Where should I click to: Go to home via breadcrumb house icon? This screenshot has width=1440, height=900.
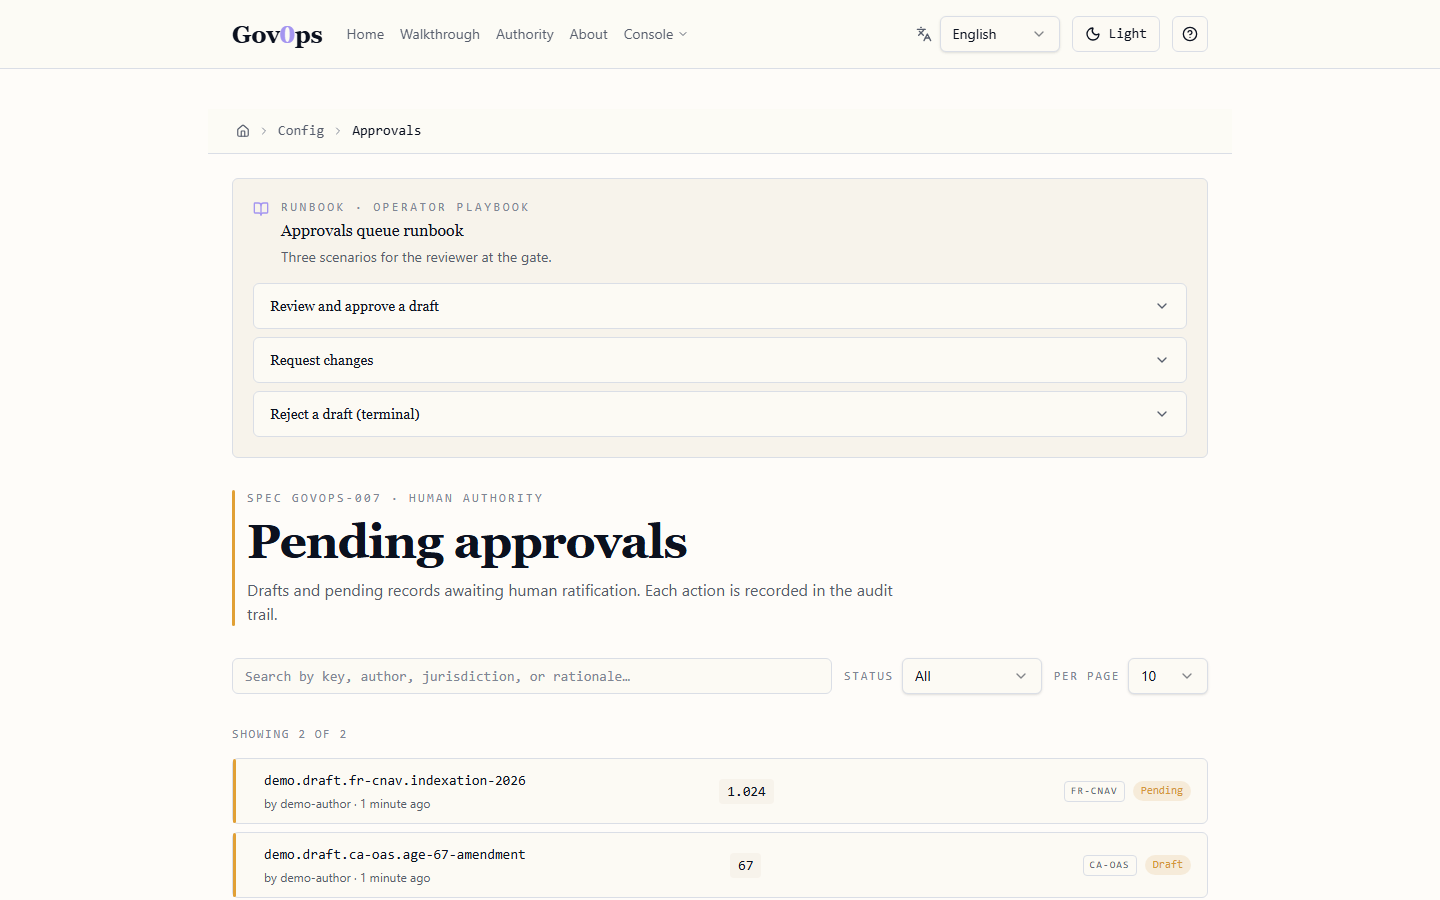tap(243, 131)
